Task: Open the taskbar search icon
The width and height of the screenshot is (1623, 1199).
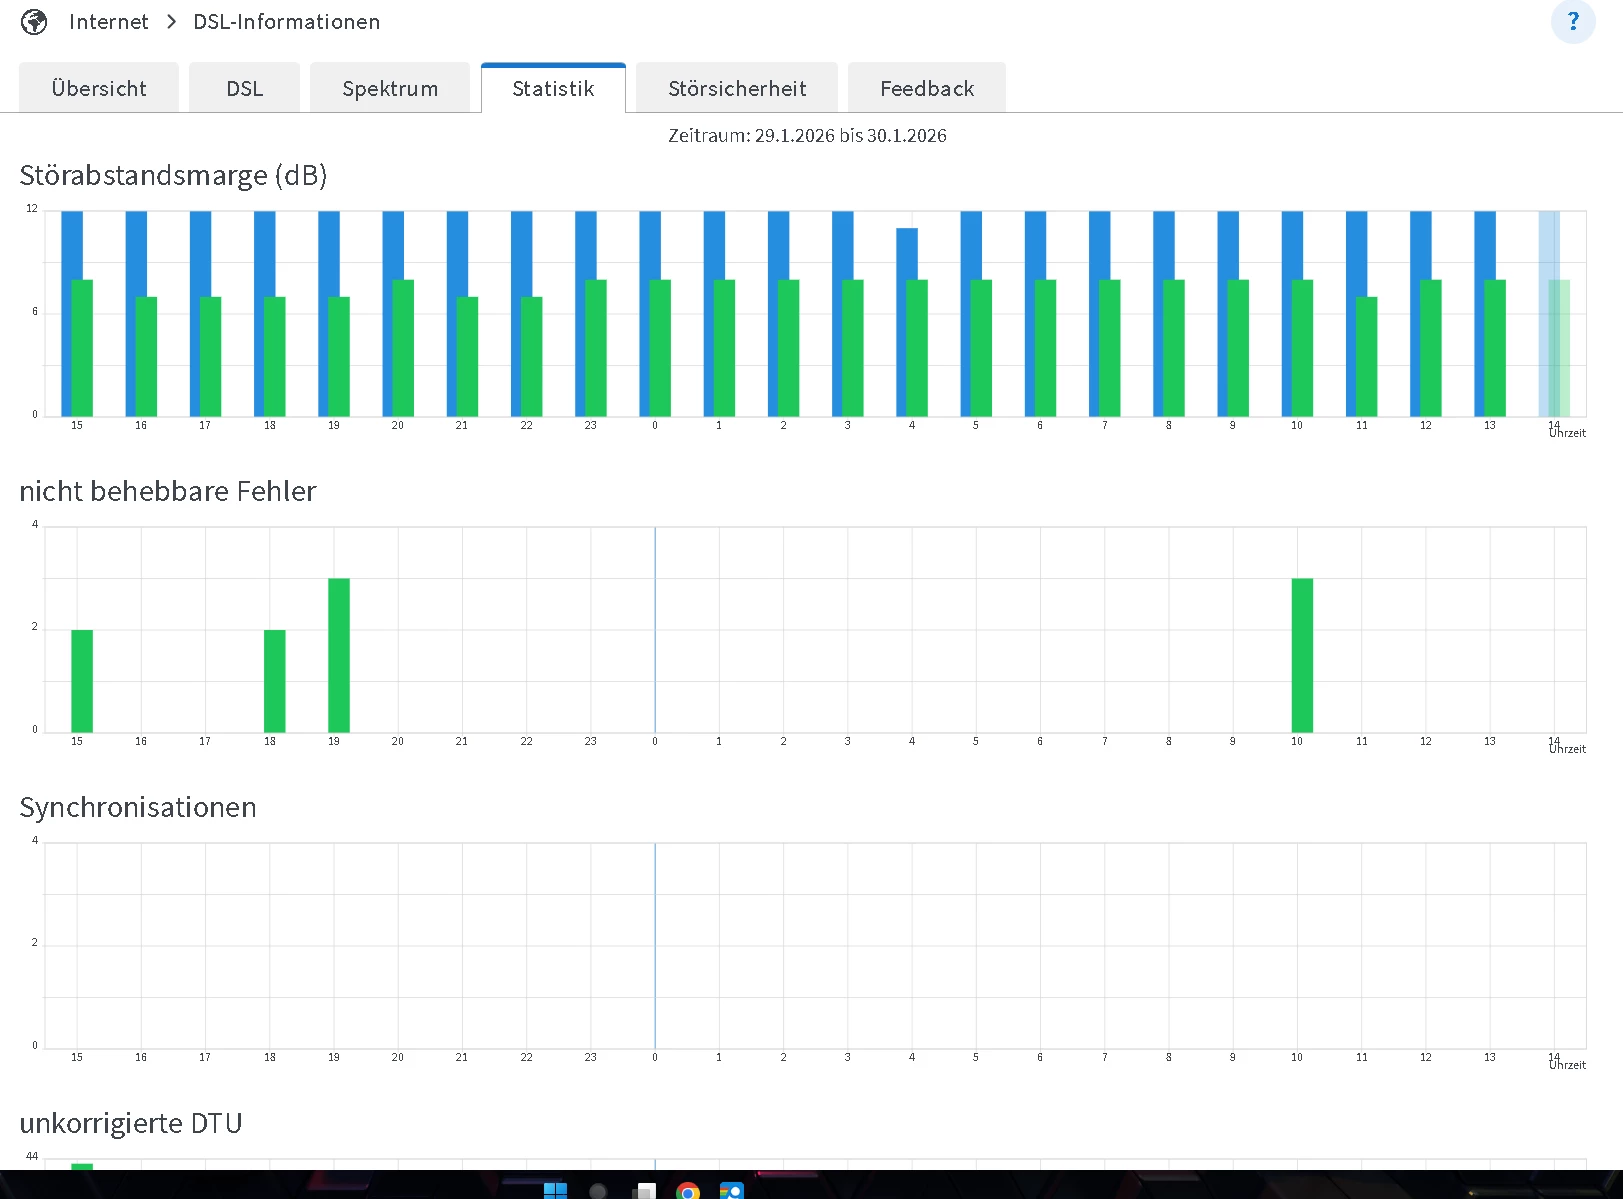Action: tap(598, 1190)
